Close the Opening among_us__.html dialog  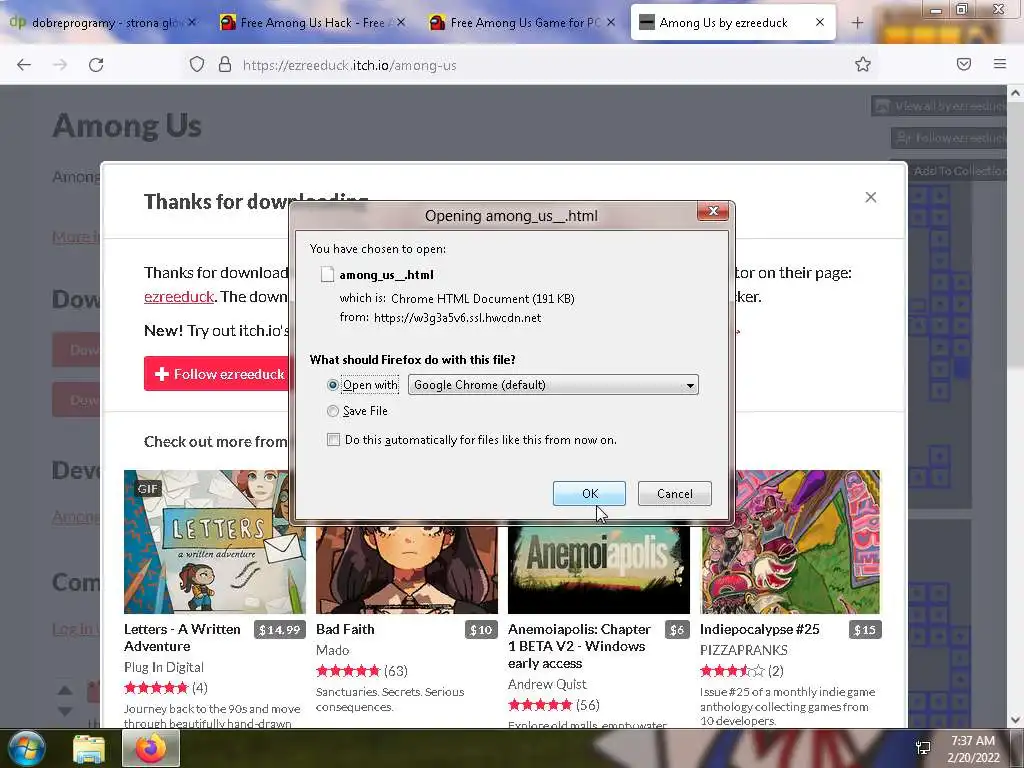713,210
